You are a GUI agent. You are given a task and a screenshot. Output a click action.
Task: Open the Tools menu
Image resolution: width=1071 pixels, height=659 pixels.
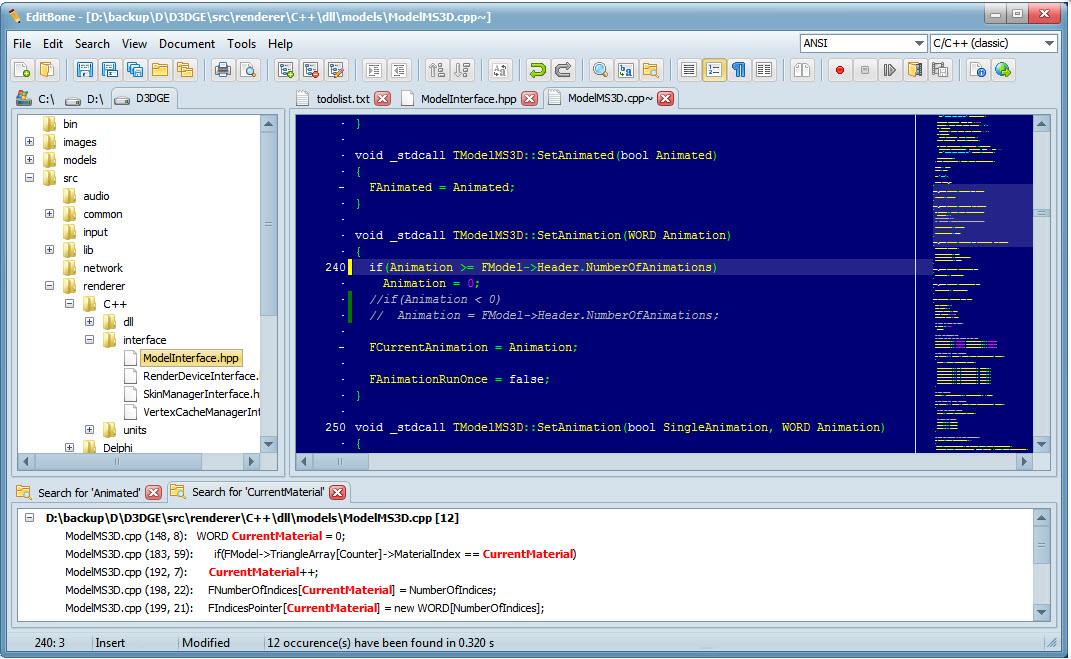click(x=241, y=44)
